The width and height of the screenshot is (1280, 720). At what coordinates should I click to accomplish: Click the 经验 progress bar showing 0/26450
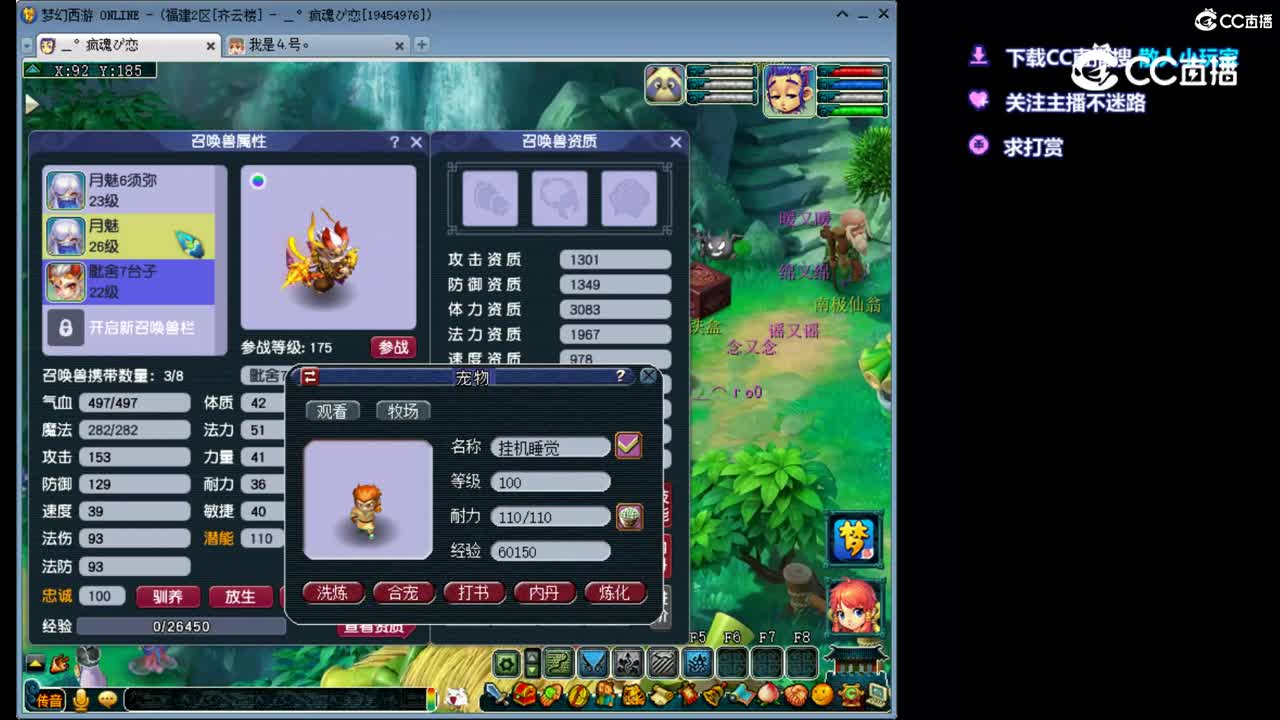[x=181, y=626]
